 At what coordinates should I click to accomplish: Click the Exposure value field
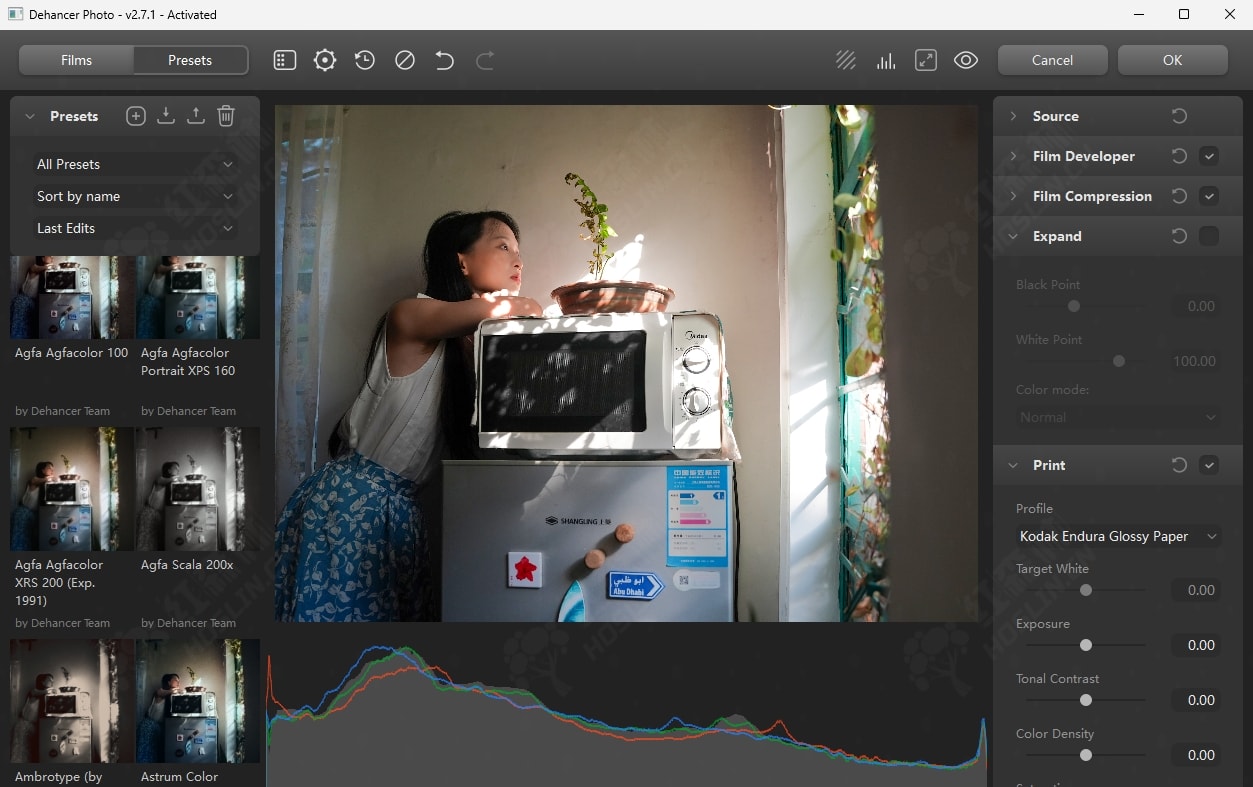[1196, 645]
